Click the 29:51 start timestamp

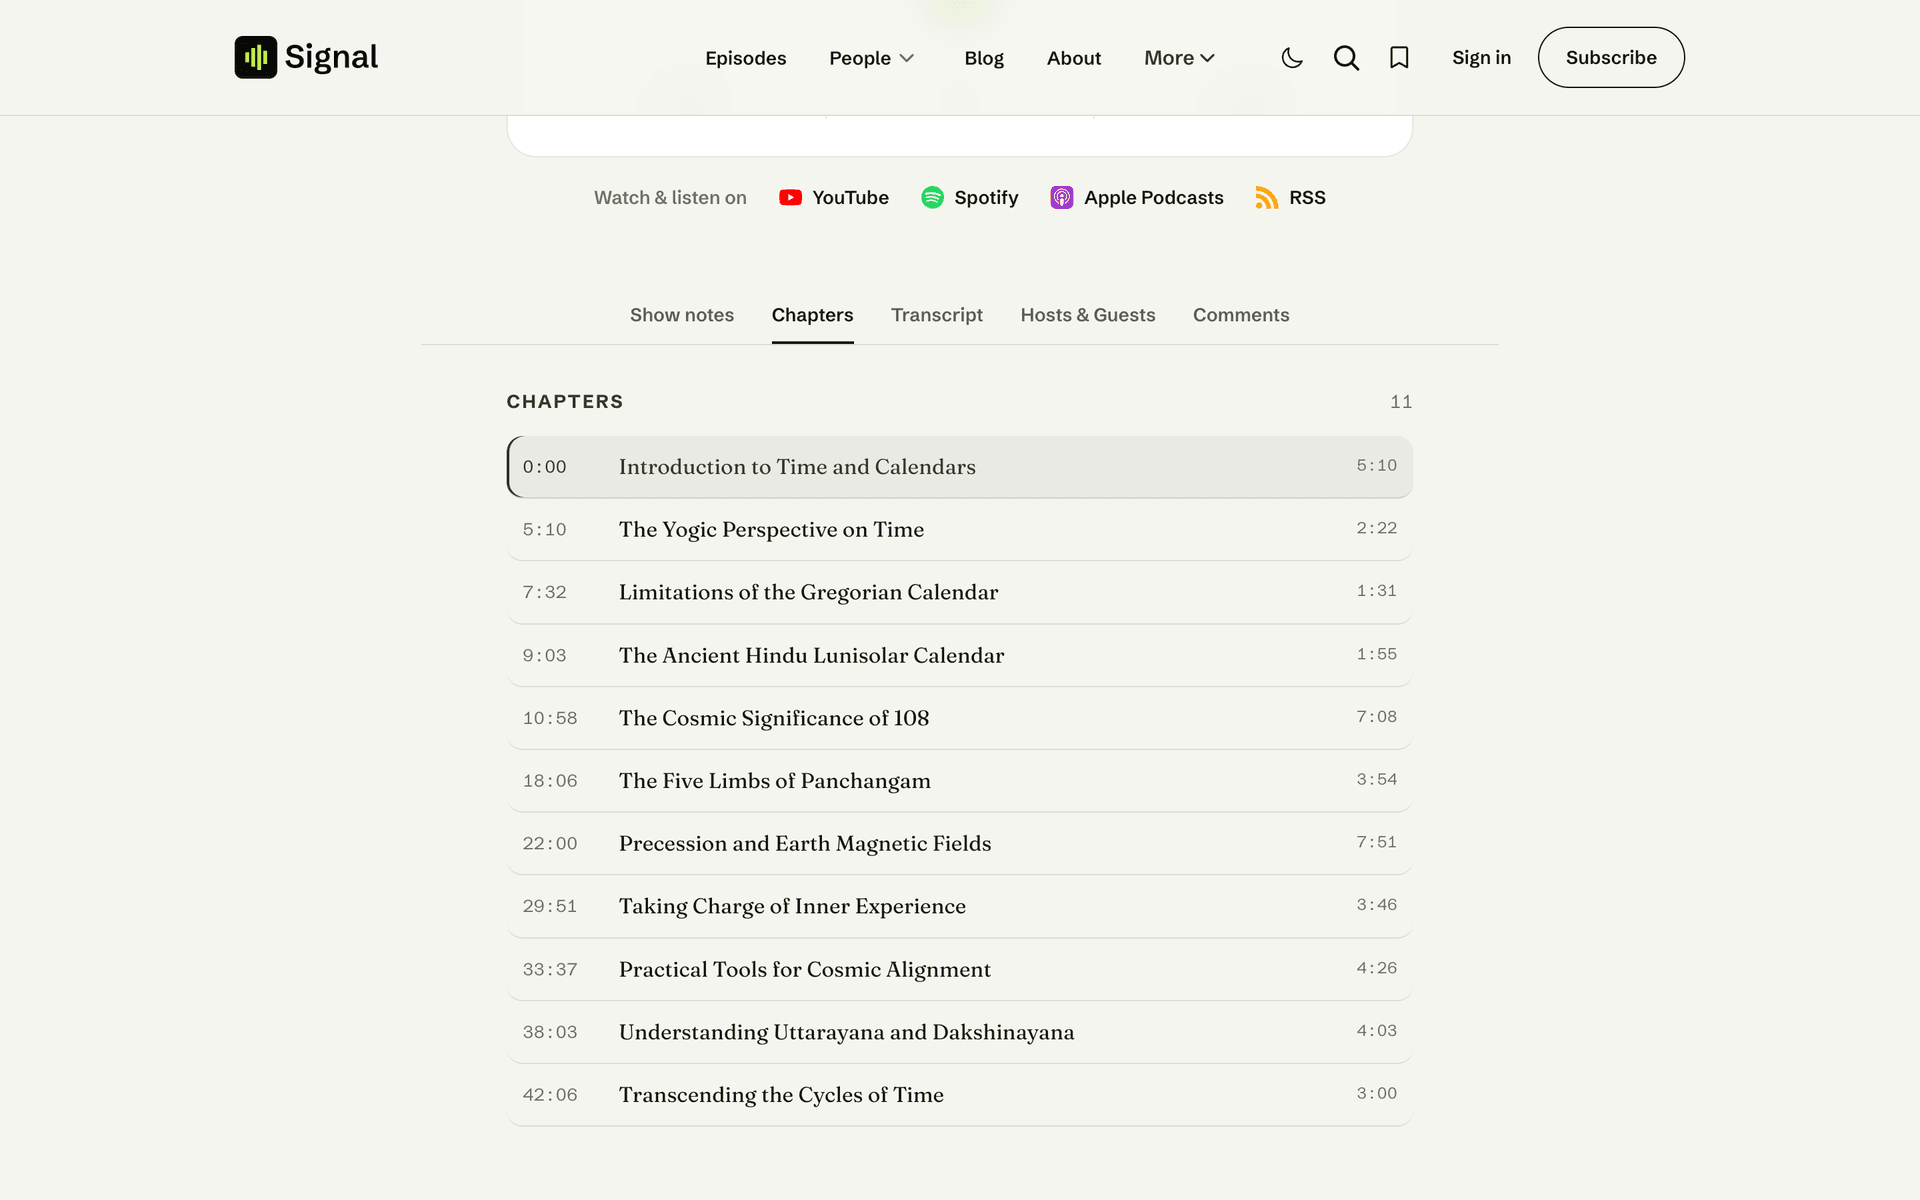550,907
